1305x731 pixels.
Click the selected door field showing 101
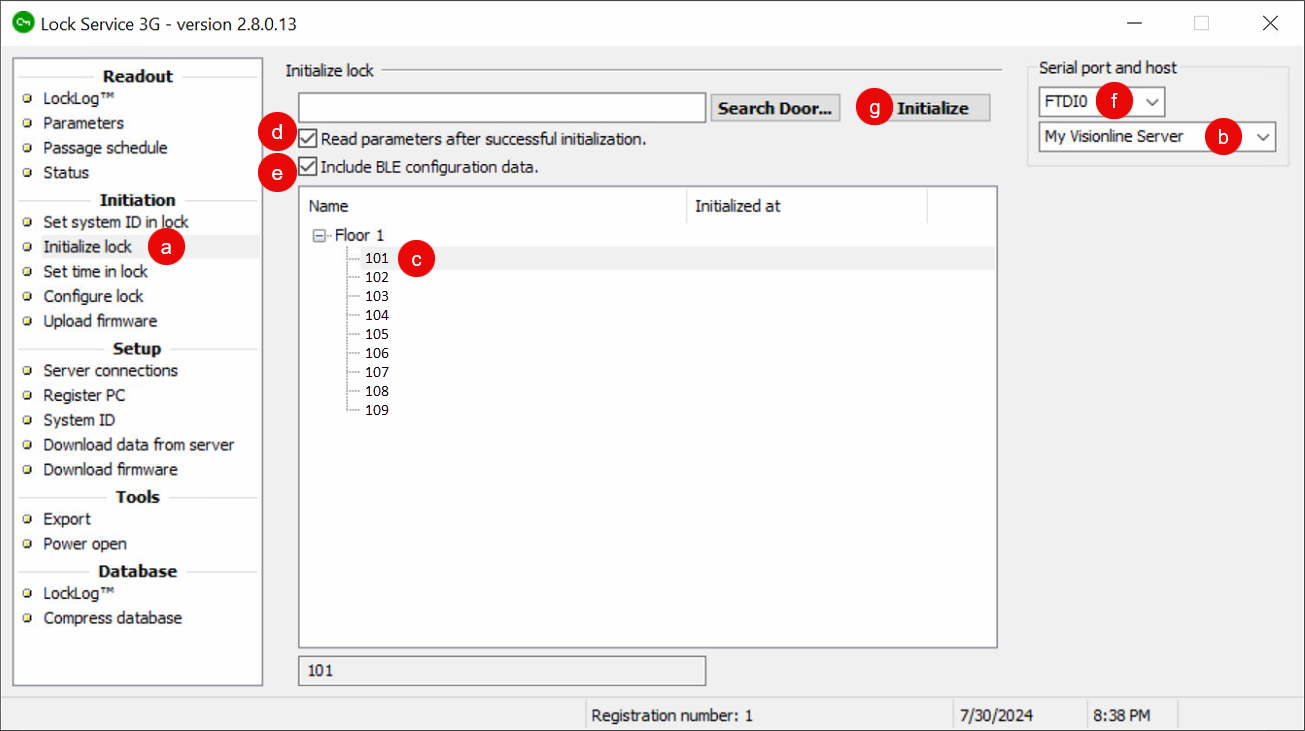point(502,671)
